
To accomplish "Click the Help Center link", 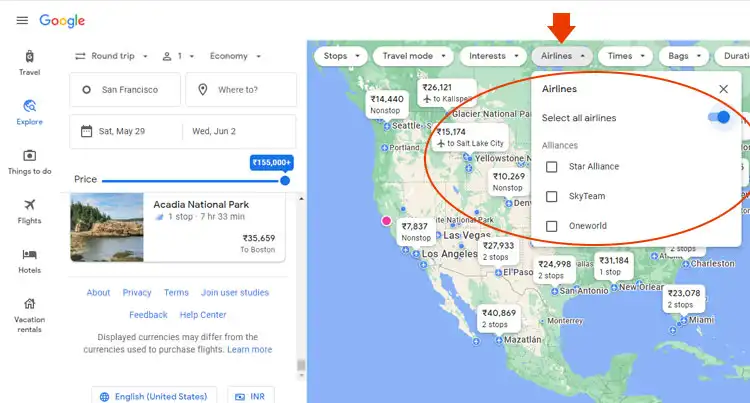I will click(203, 315).
